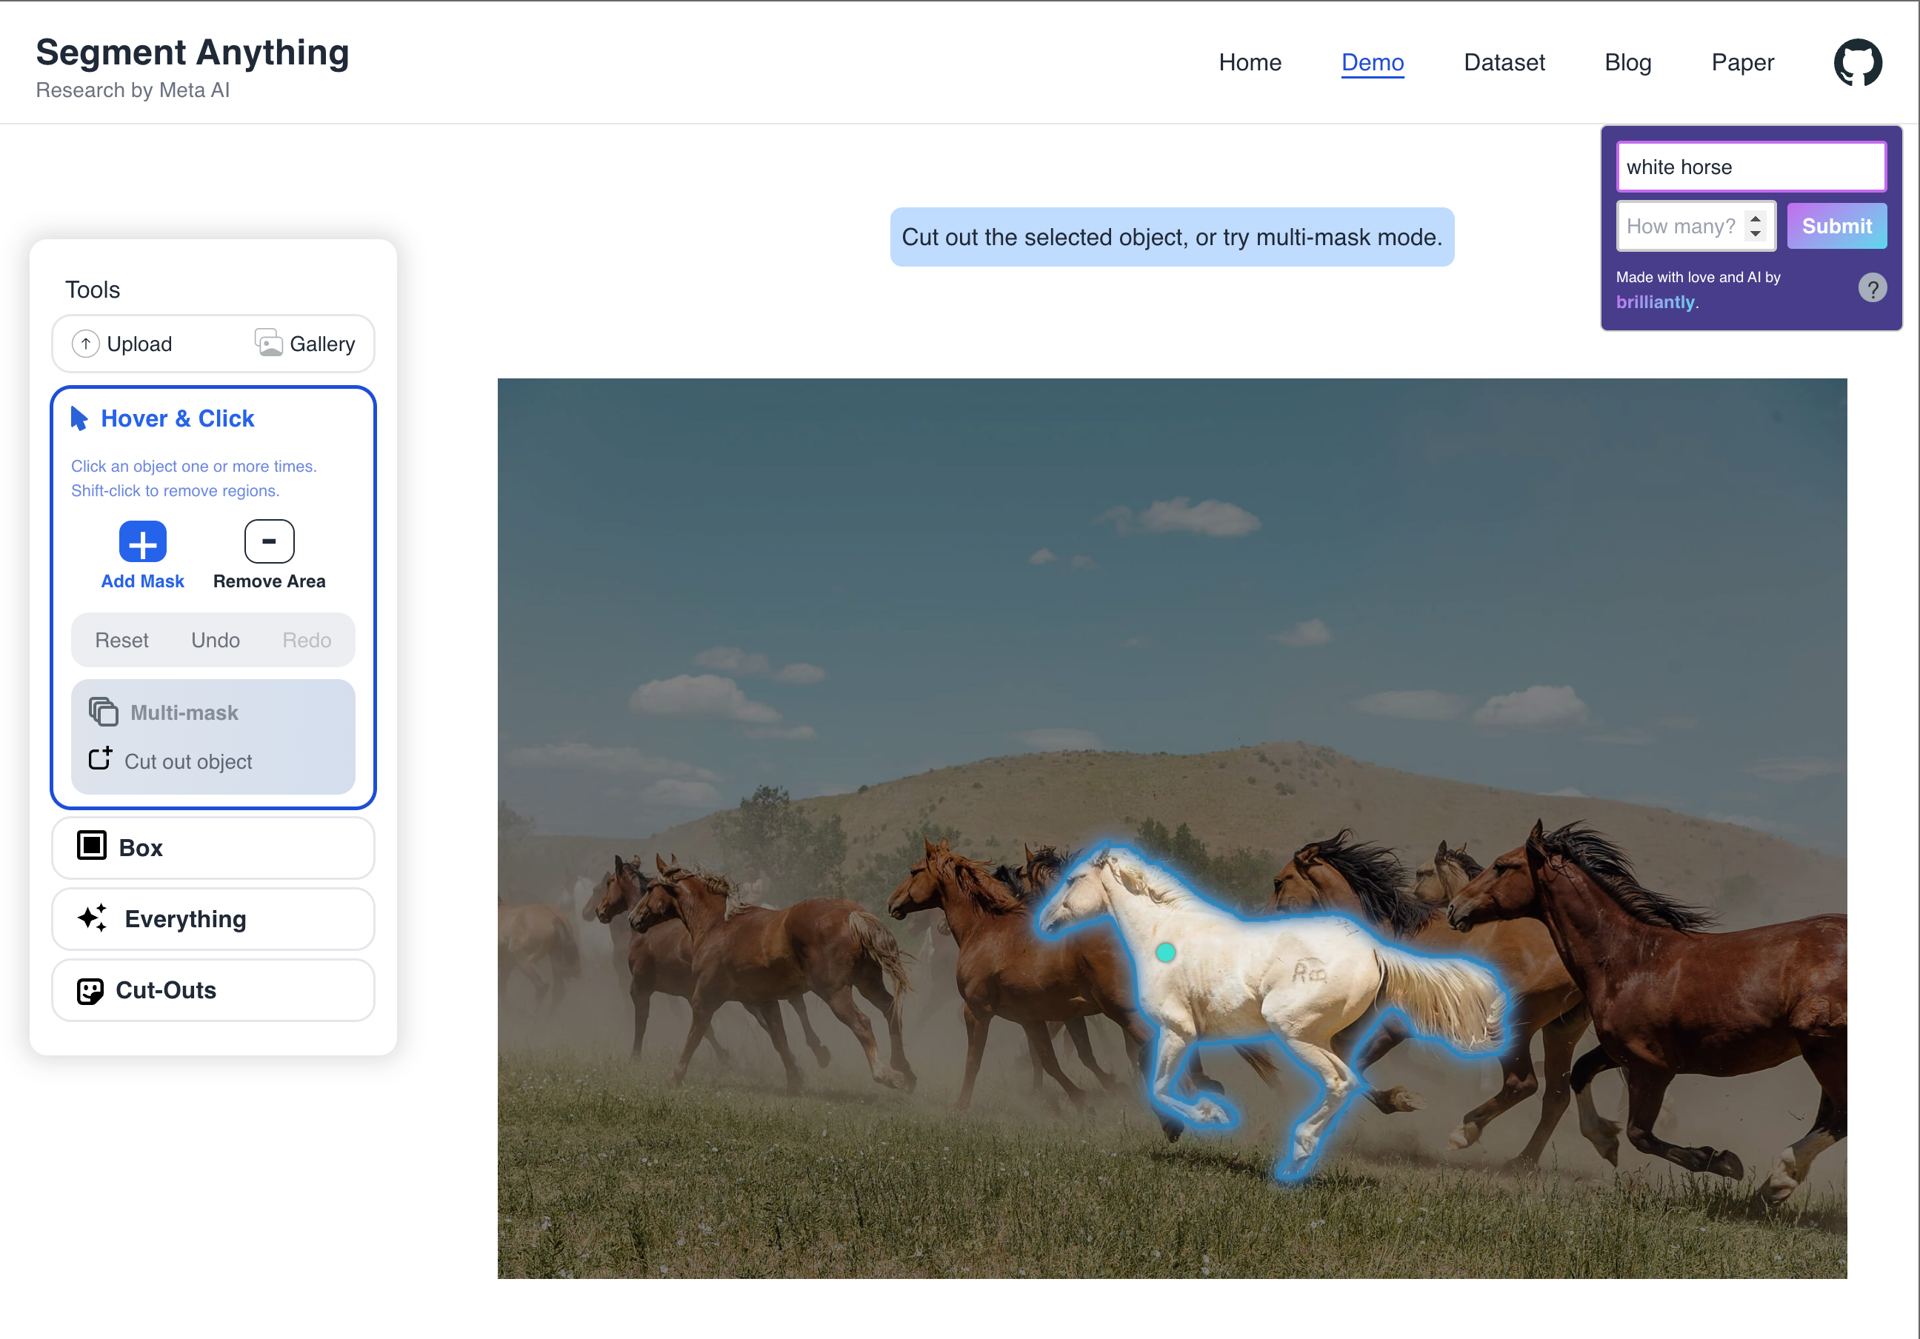Click the Box tool square icon
The height and width of the screenshot is (1339, 1920).
(92, 846)
